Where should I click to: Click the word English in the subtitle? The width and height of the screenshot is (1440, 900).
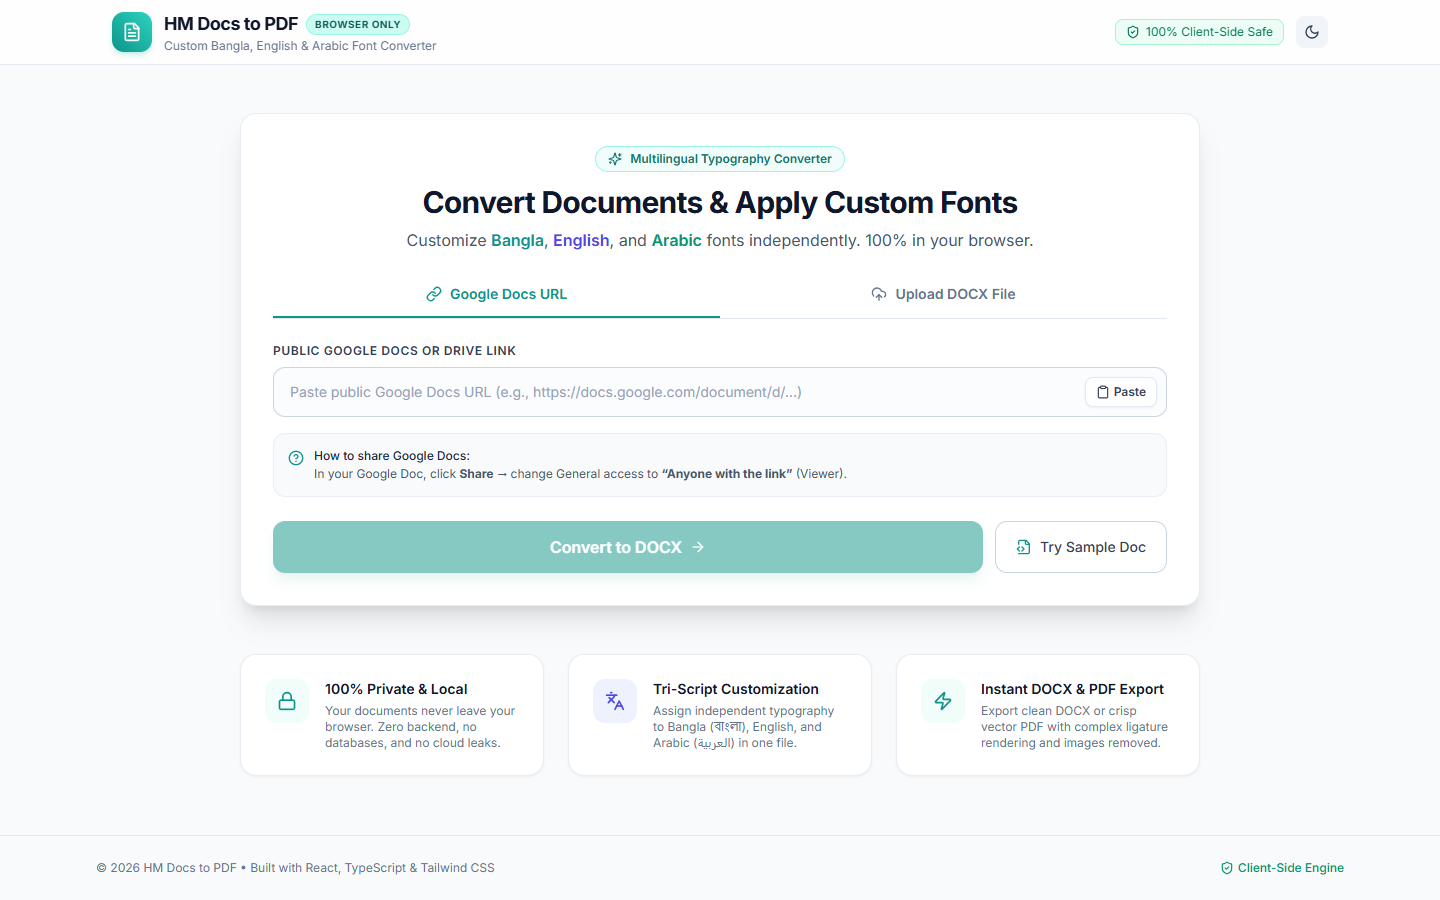click(581, 241)
